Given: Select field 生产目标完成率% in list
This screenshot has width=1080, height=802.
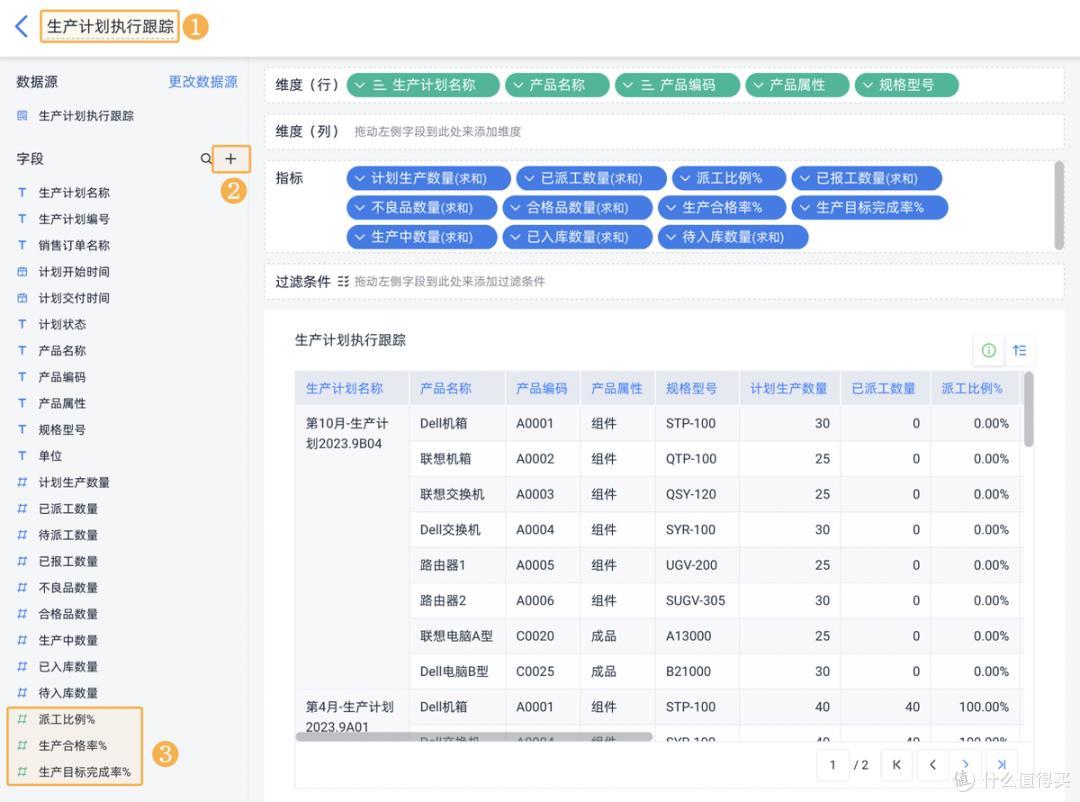Looking at the screenshot, I should click(x=84, y=772).
